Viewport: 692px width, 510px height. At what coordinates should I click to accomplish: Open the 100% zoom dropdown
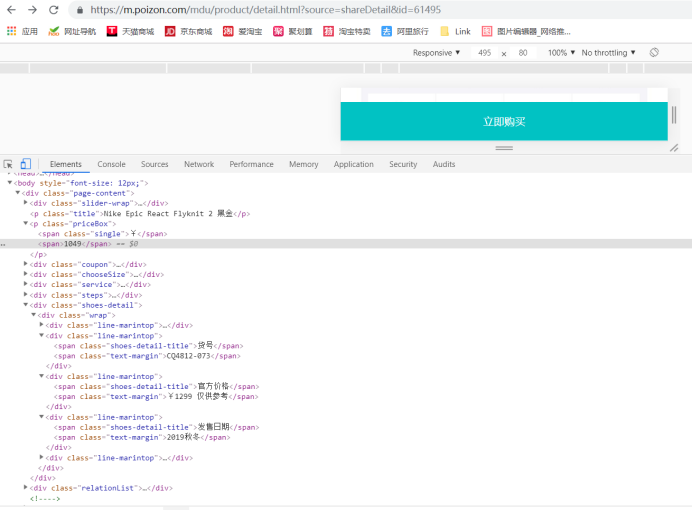point(561,52)
